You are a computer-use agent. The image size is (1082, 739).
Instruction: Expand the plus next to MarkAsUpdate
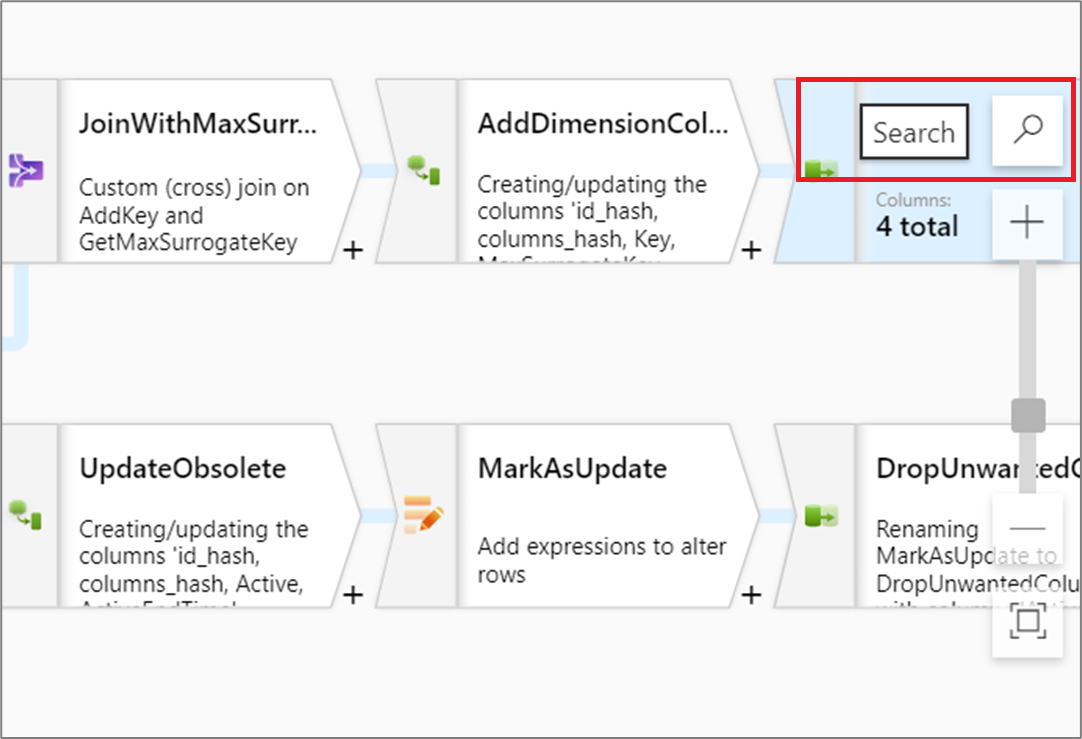click(751, 595)
